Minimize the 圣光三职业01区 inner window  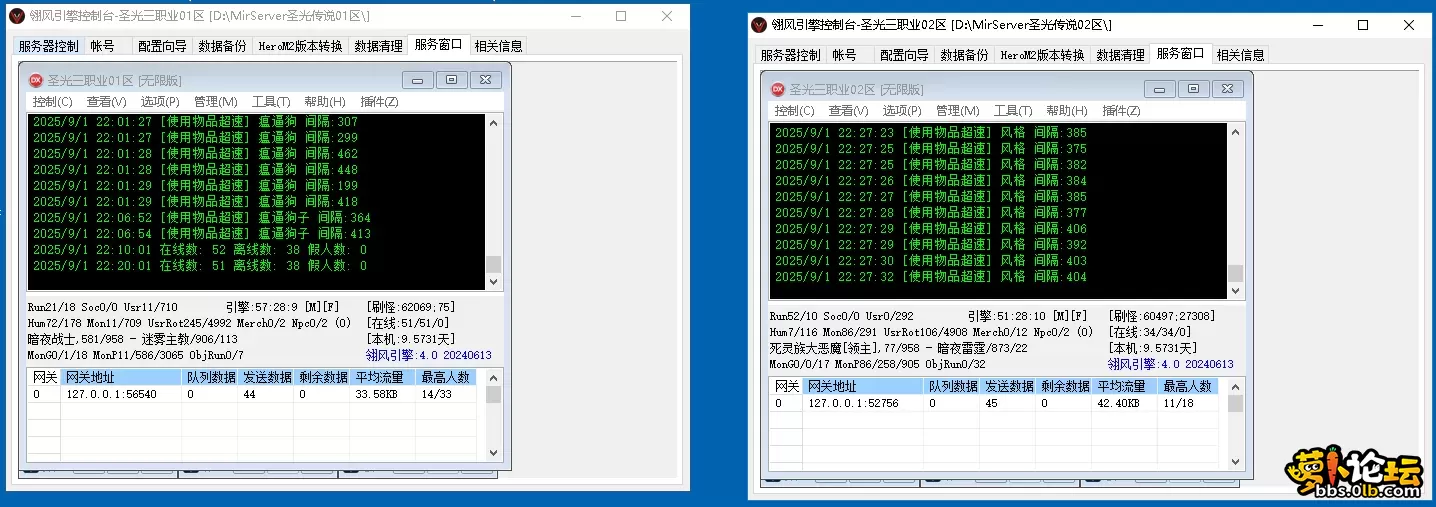(417, 80)
